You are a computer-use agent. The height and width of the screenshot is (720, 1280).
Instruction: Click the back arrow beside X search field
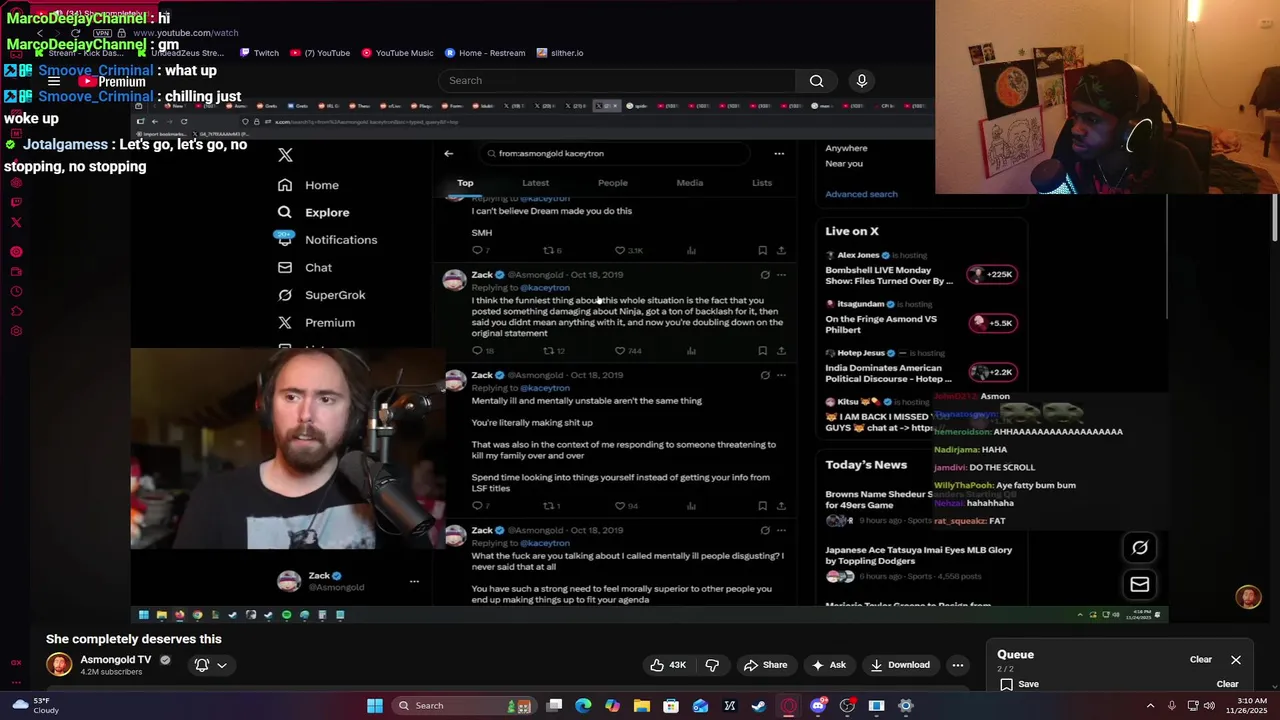tap(448, 154)
